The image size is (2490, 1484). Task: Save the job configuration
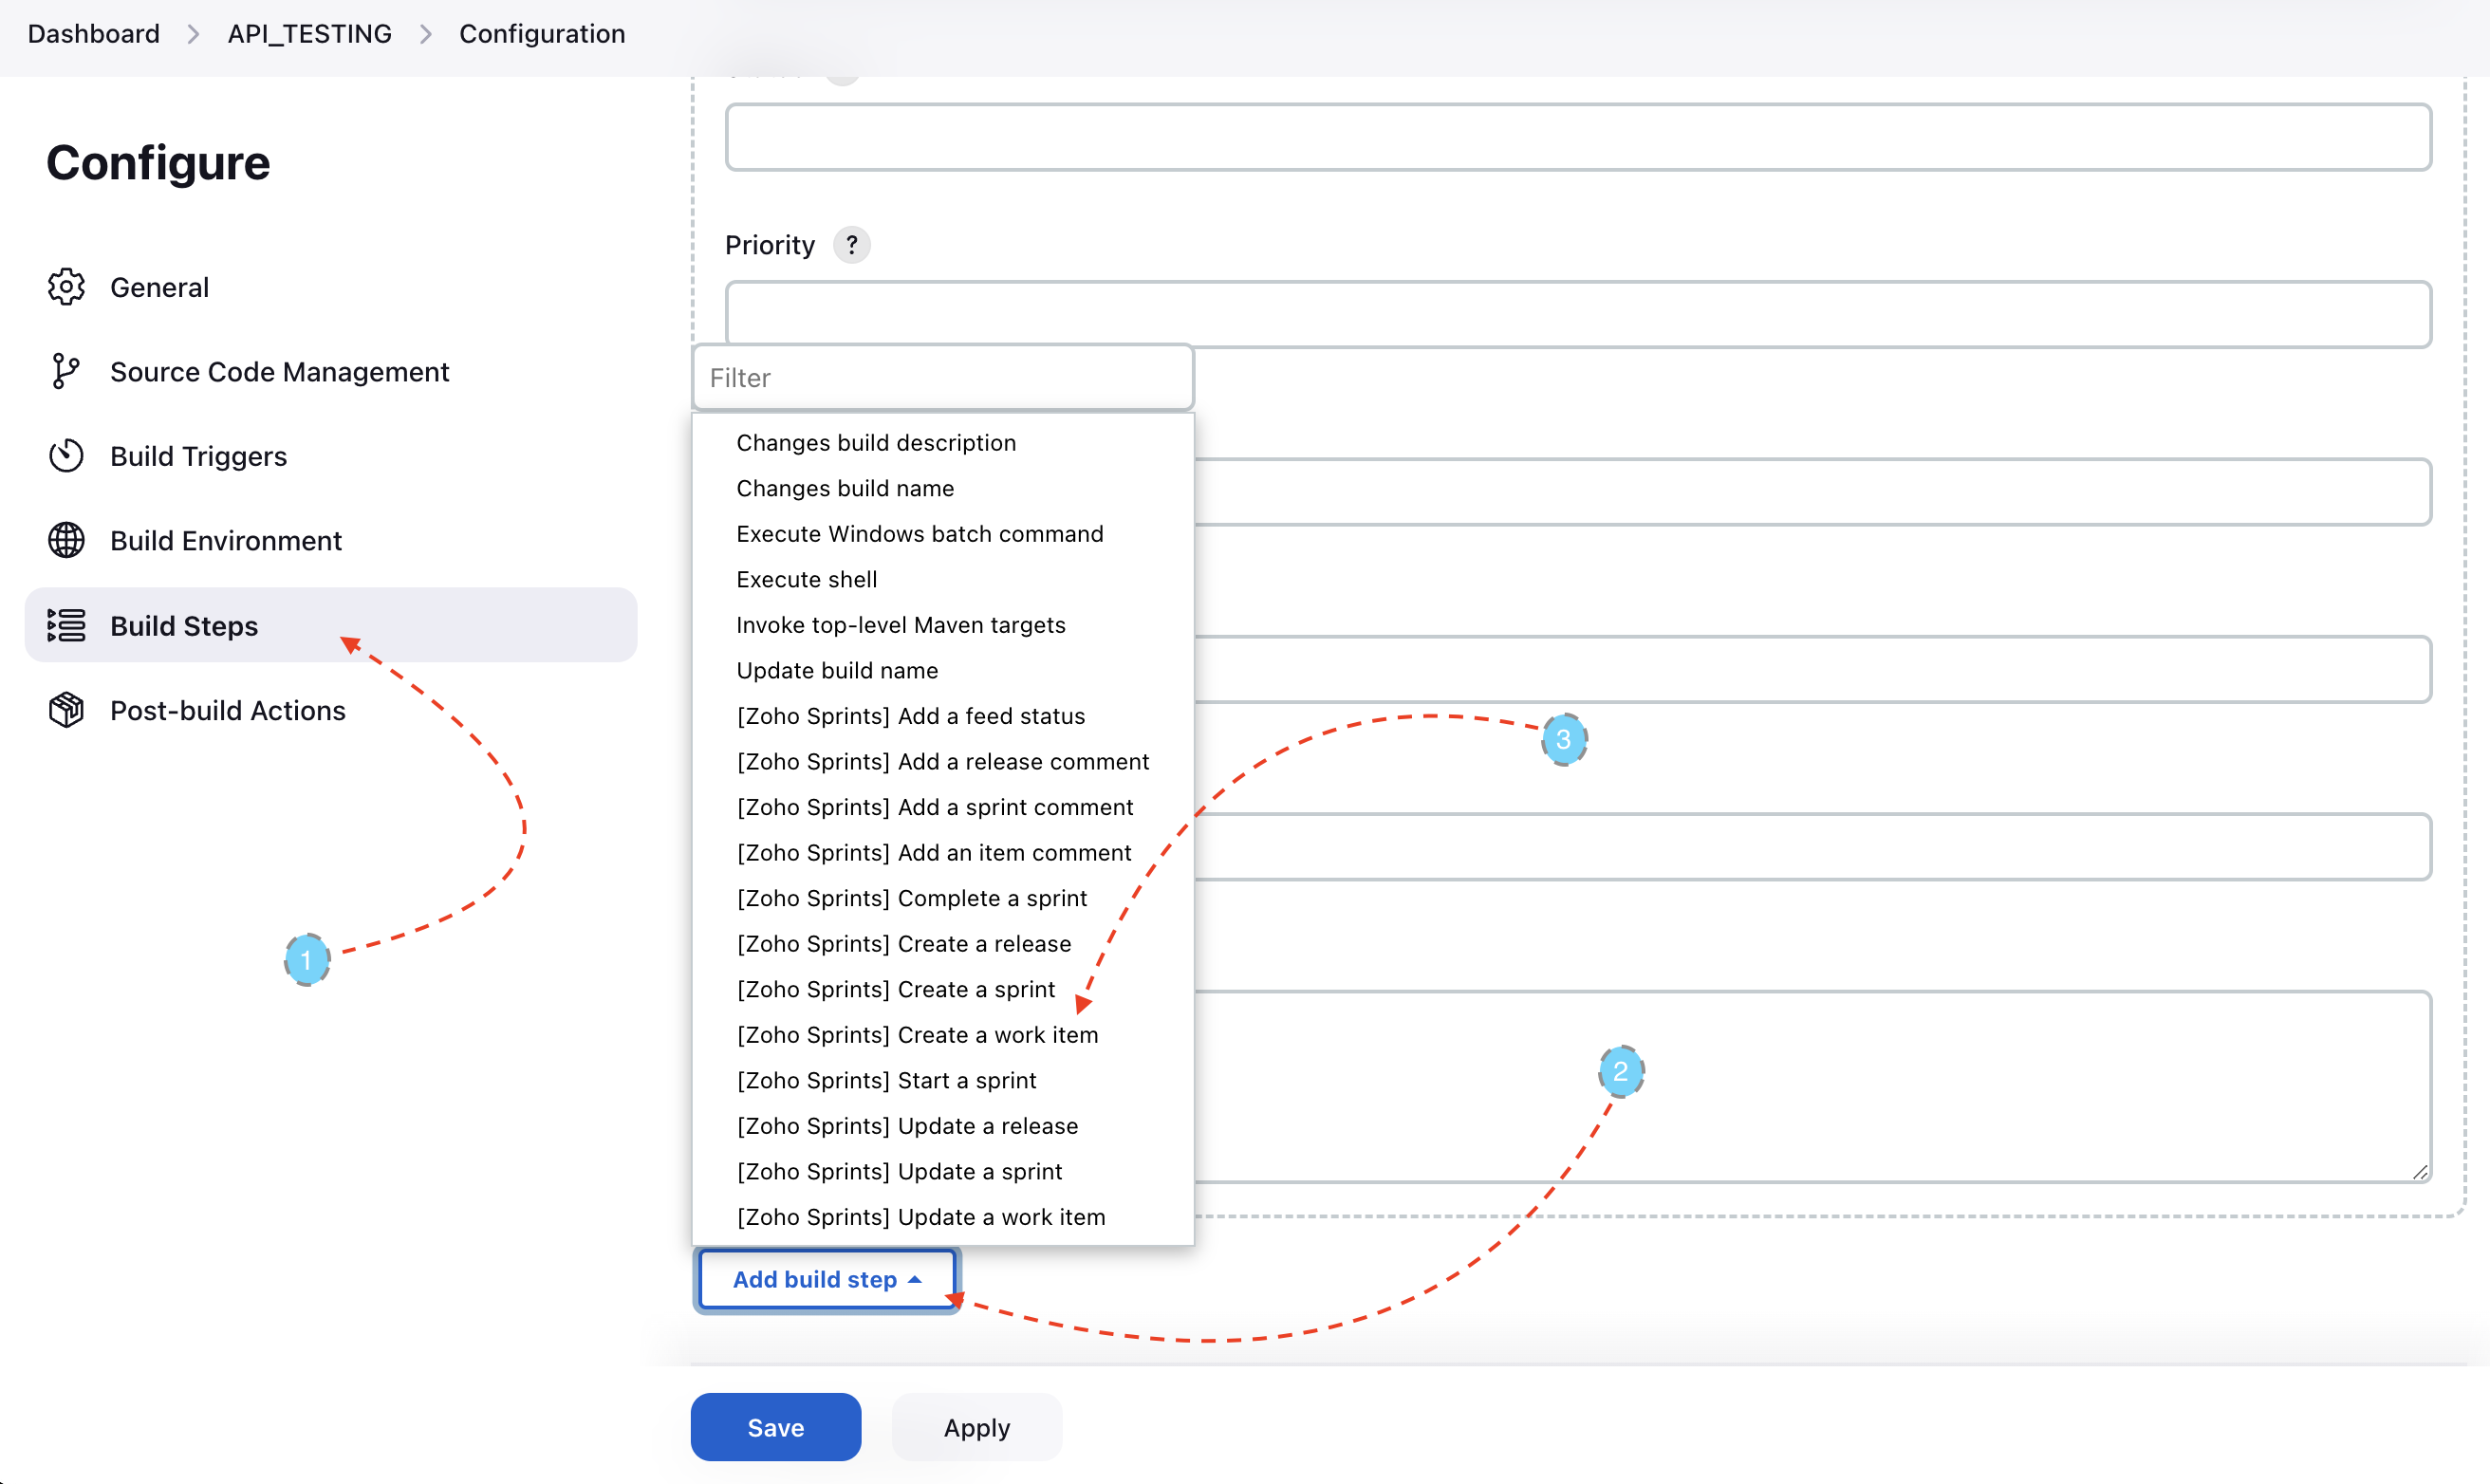pos(775,1427)
